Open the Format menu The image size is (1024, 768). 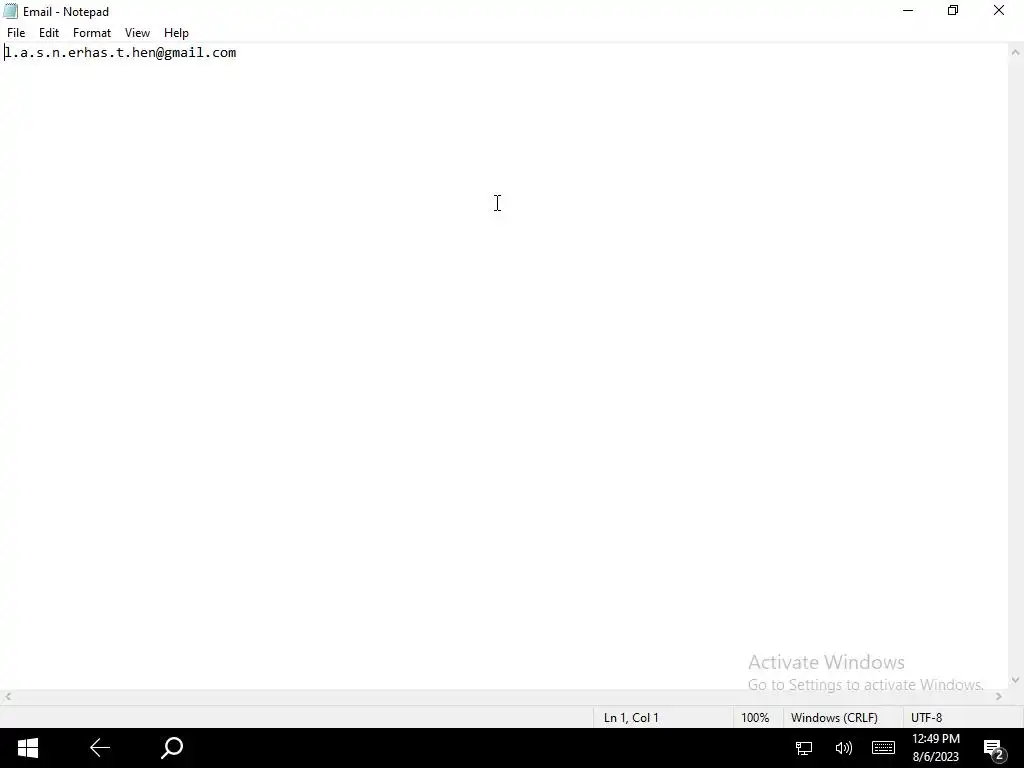click(91, 33)
